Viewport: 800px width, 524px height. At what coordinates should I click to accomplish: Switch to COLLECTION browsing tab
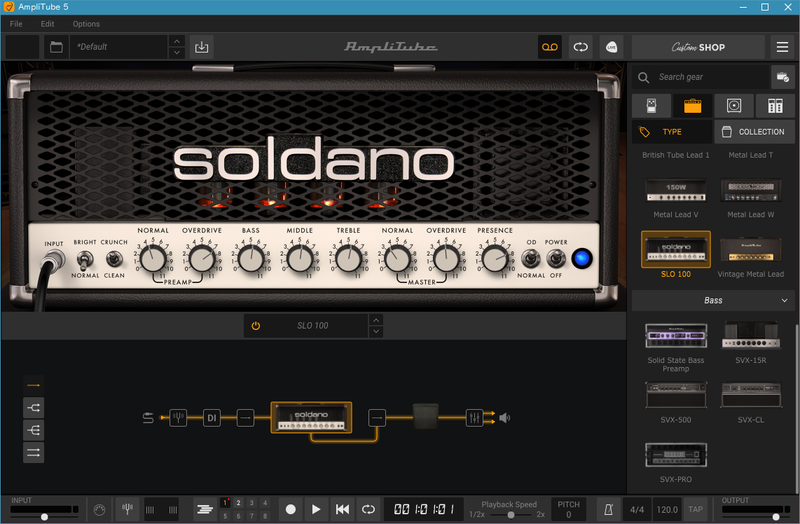point(755,132)
